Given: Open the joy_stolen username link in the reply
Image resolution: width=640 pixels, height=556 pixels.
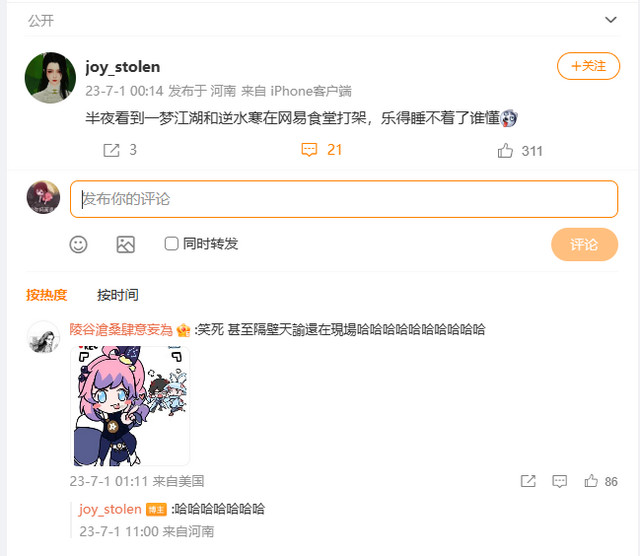Looking at the screenshot, I should tap(110, 509).
